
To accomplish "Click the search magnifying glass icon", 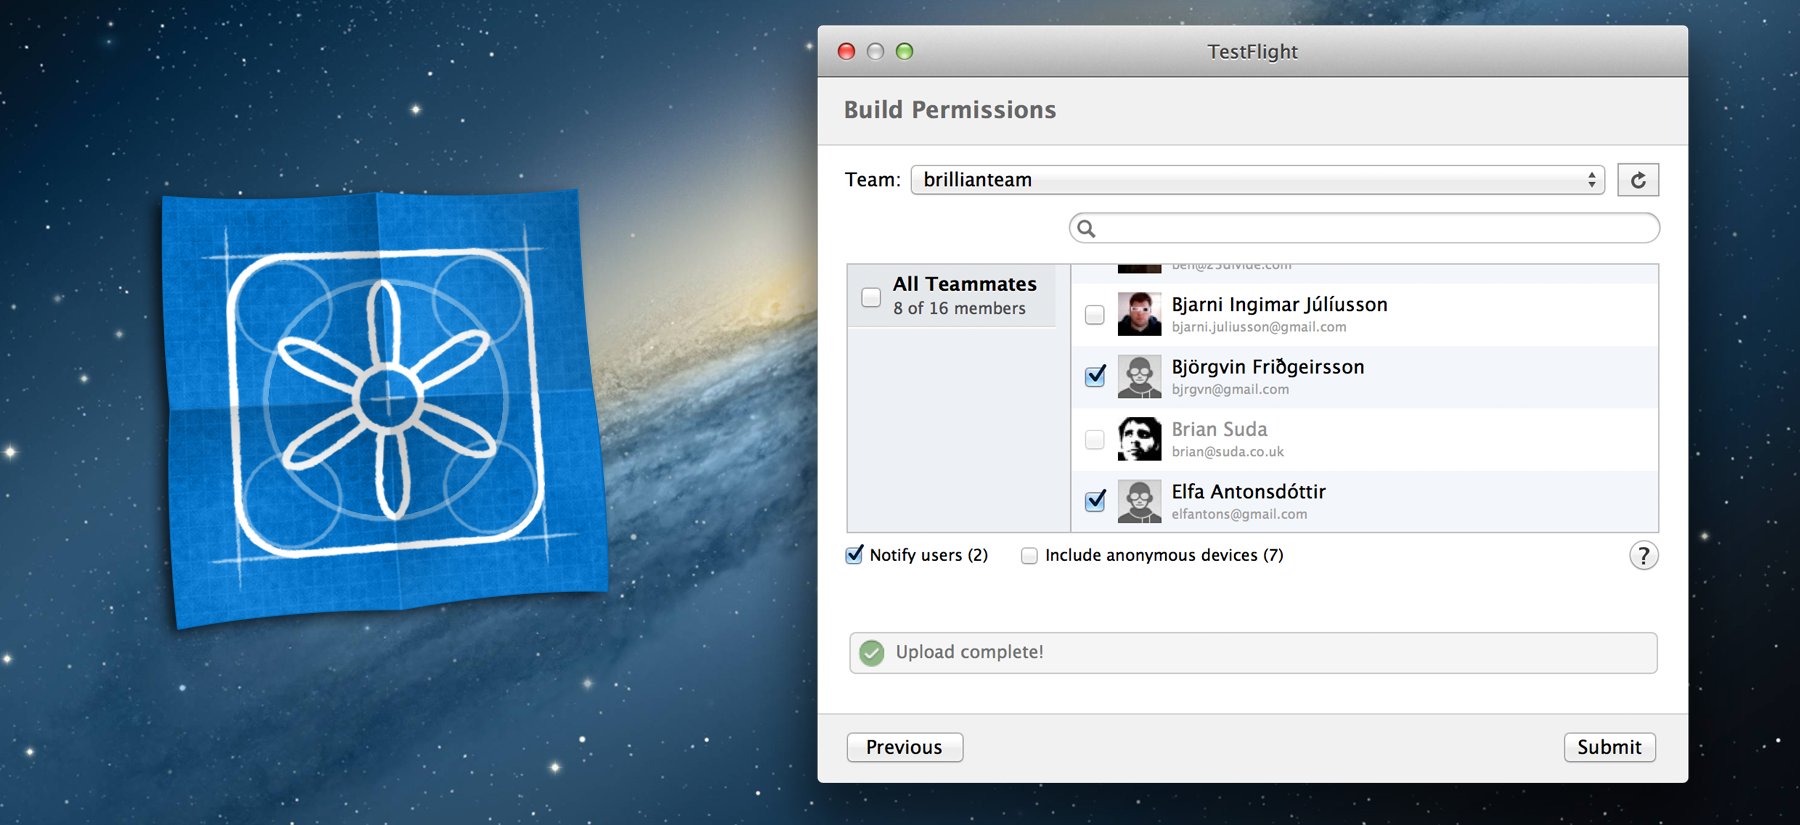I will point(1086,229).
